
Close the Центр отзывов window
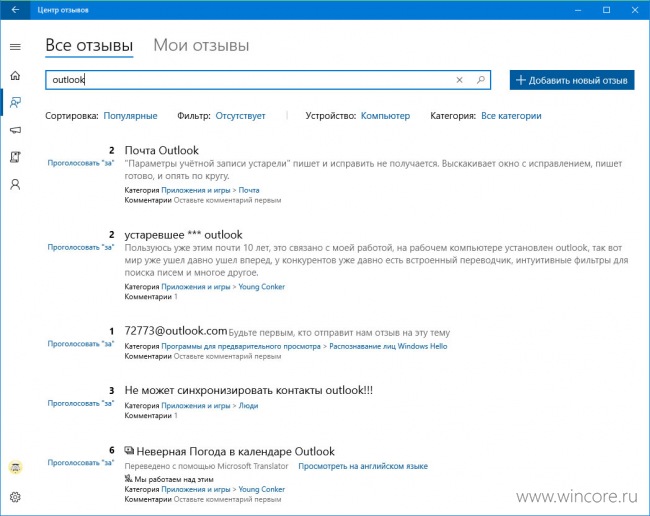click(635, 10)
